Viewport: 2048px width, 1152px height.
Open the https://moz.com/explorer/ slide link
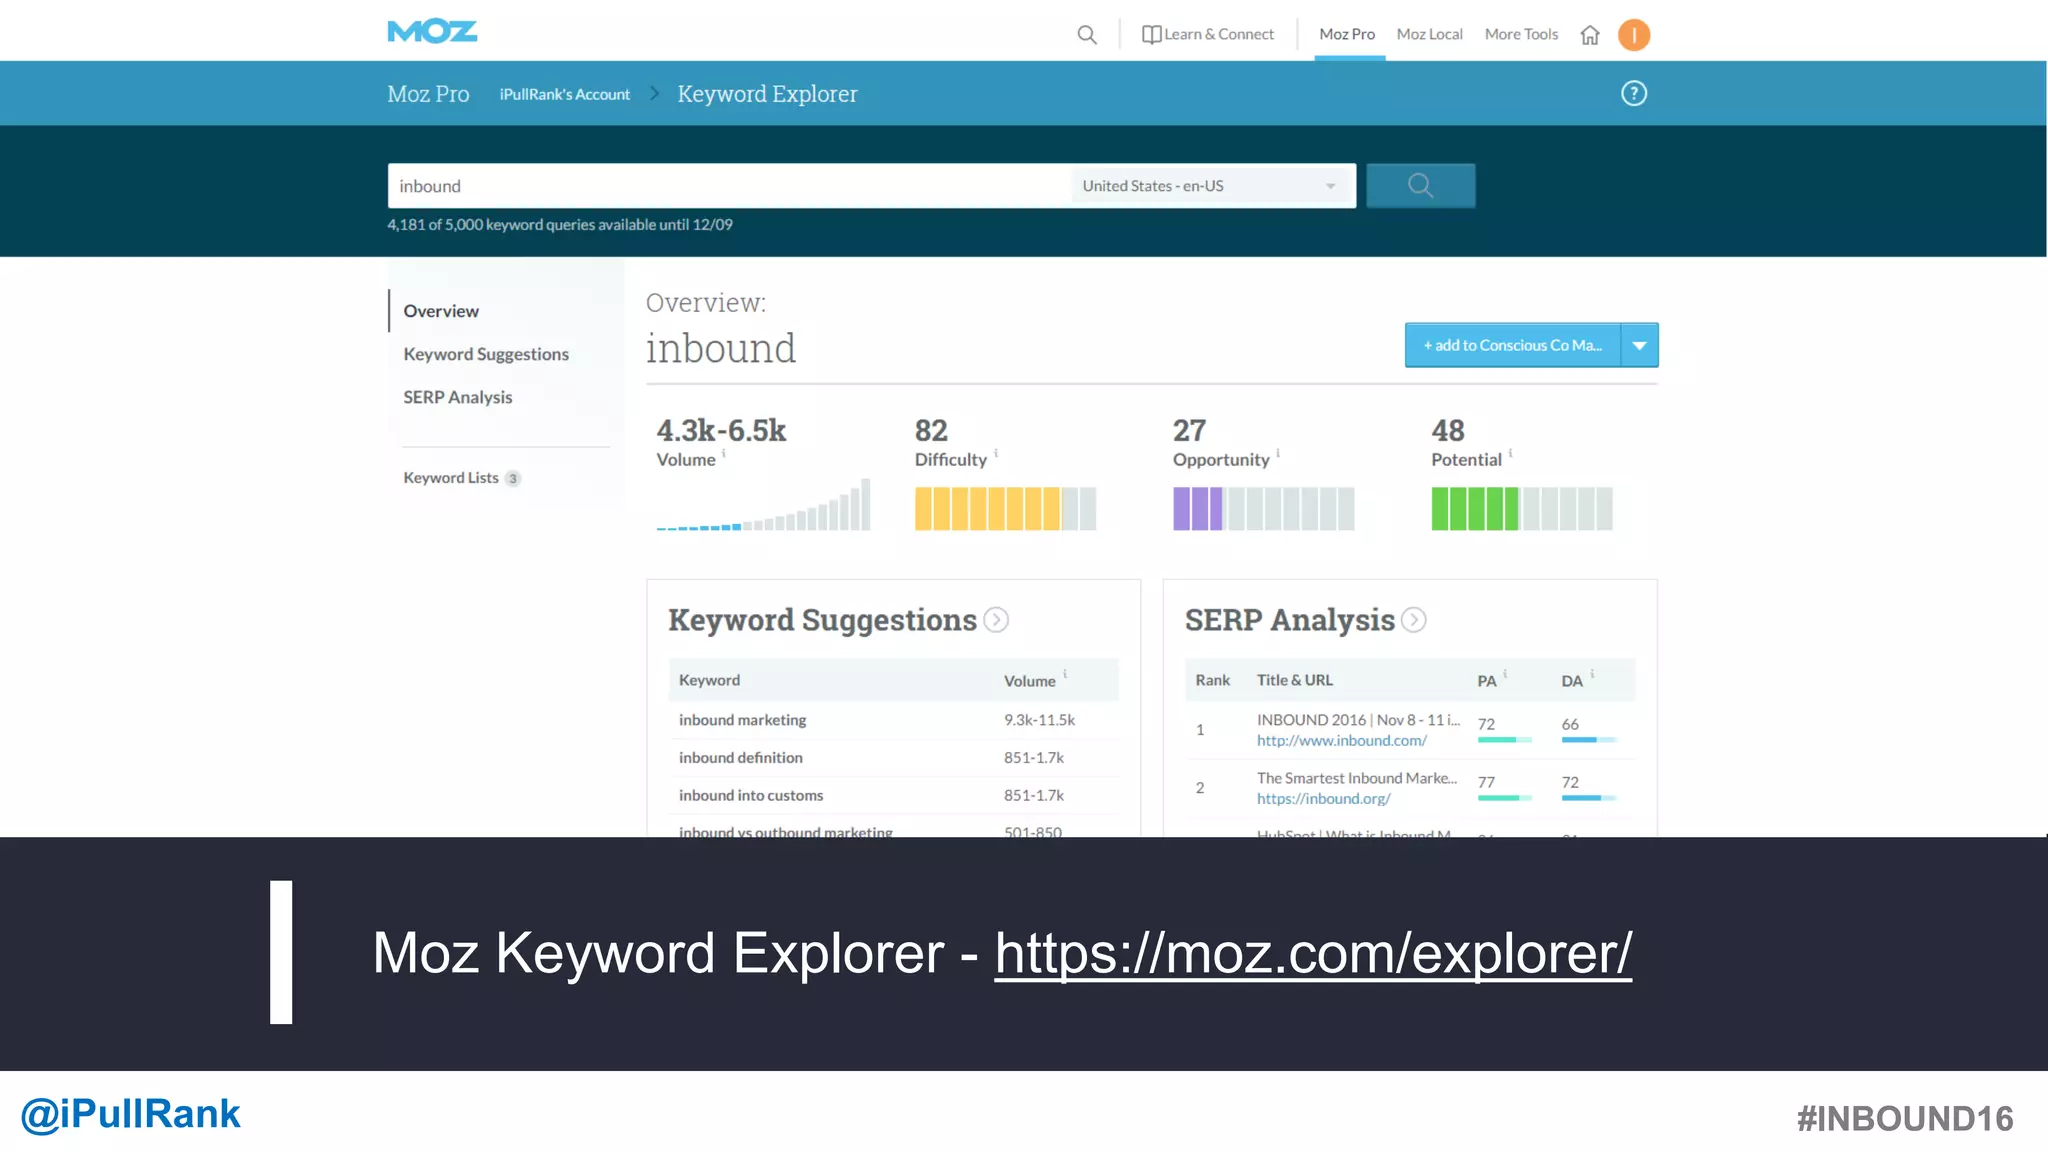[x=1313, y=953]
